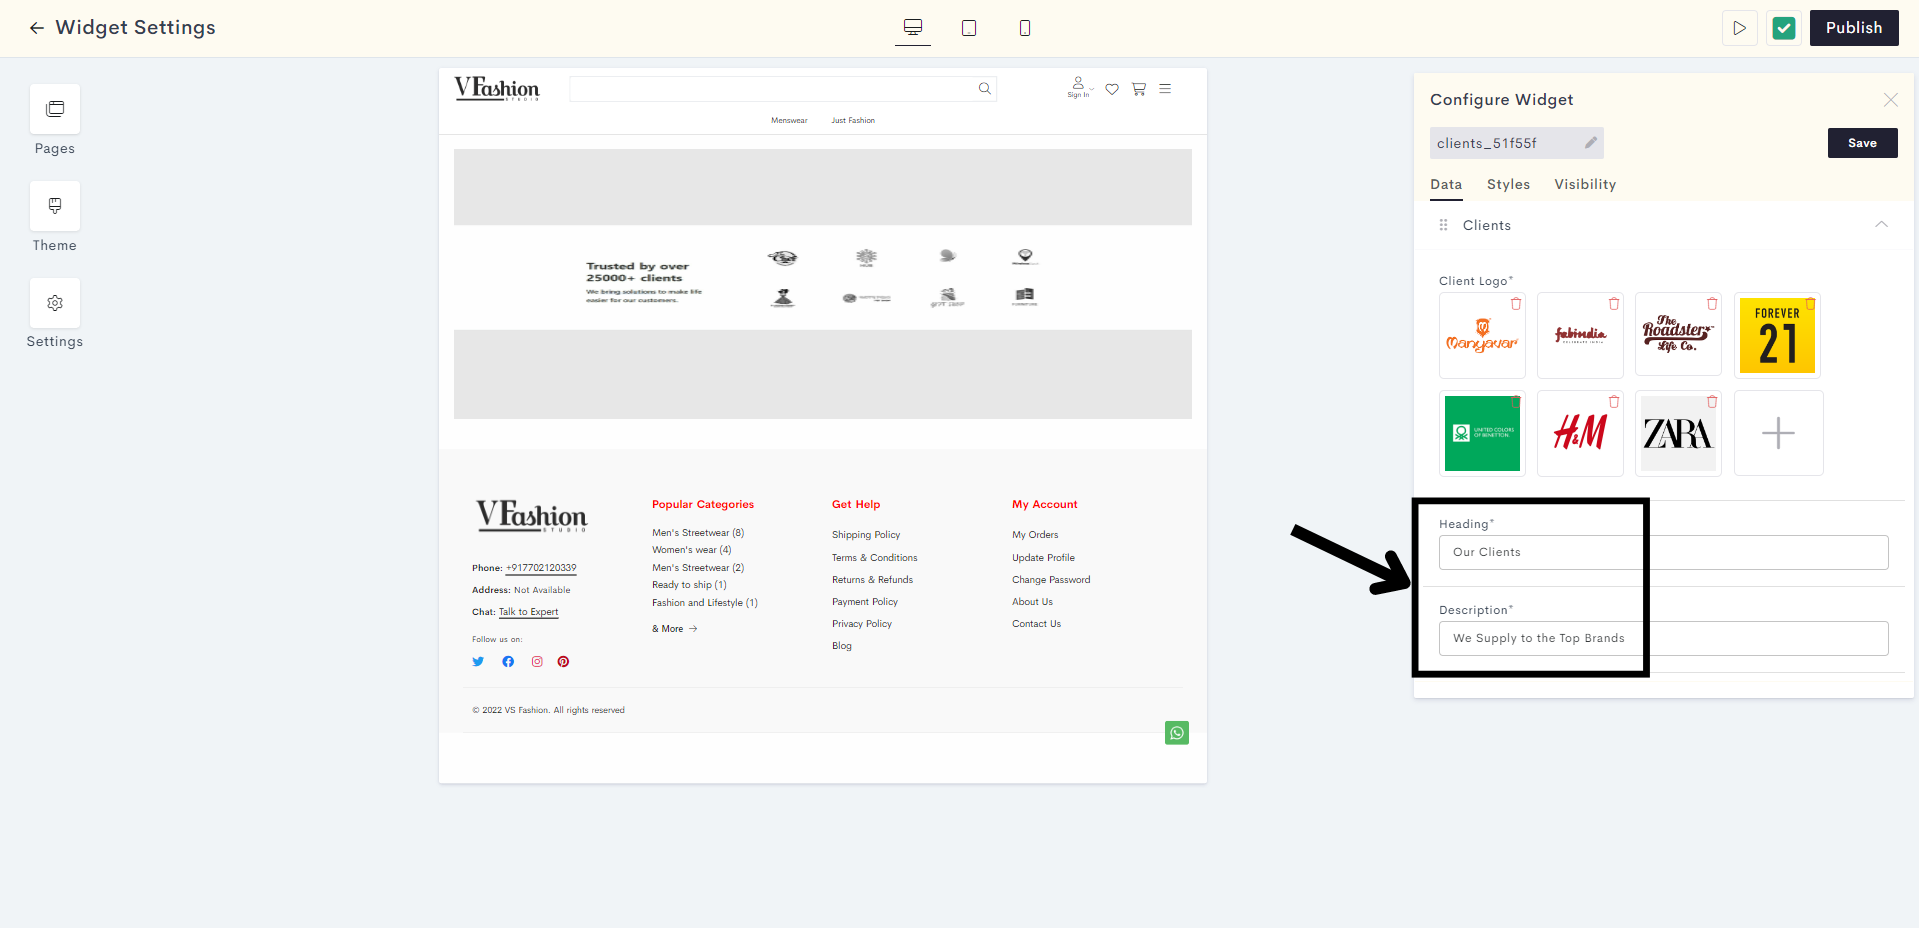This screenshot has height=928, width=1919.
Task: Click the Sign In user icon
Action: pyautogui.click(x=1078, y=86)
